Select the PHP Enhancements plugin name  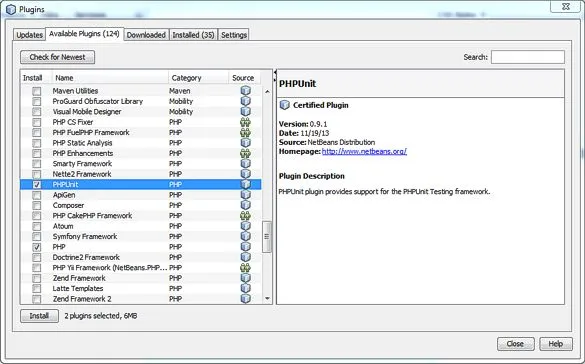pyautogui.click(x=83, y=153)
